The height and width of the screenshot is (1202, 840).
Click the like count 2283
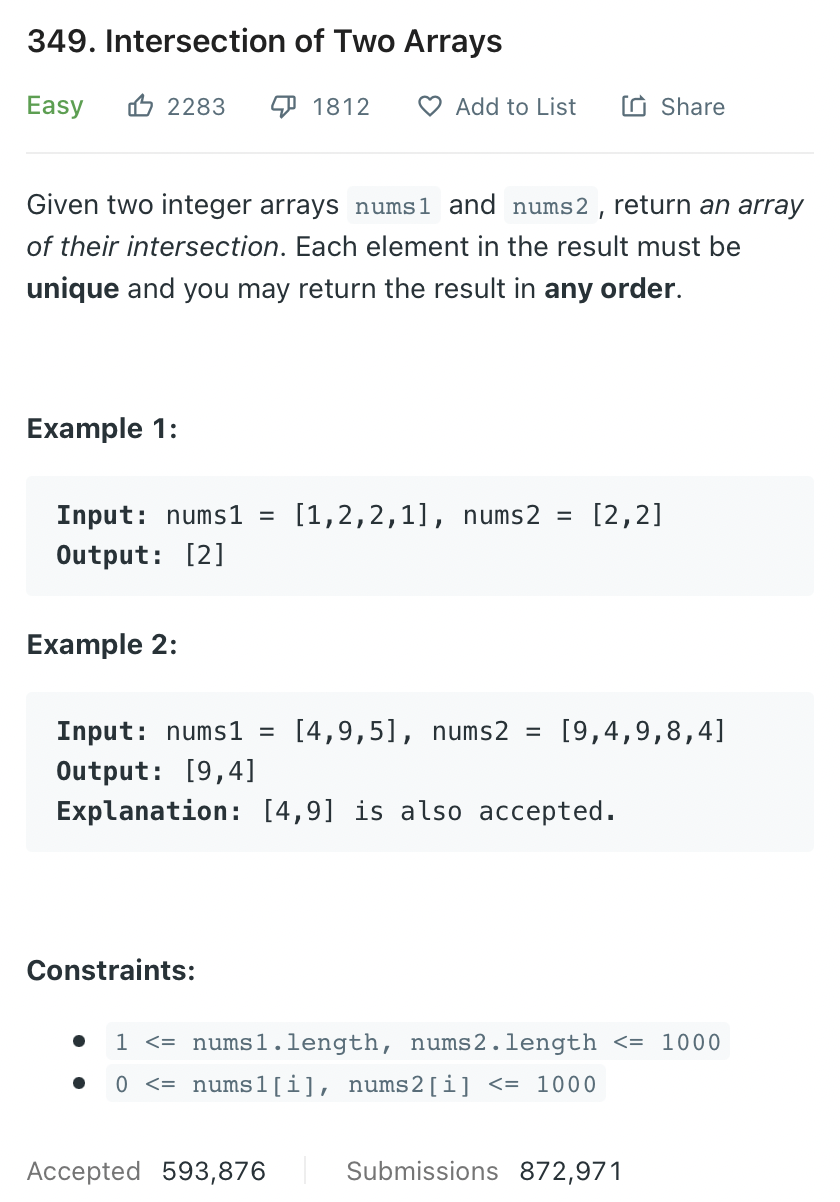tap(196, 106)
